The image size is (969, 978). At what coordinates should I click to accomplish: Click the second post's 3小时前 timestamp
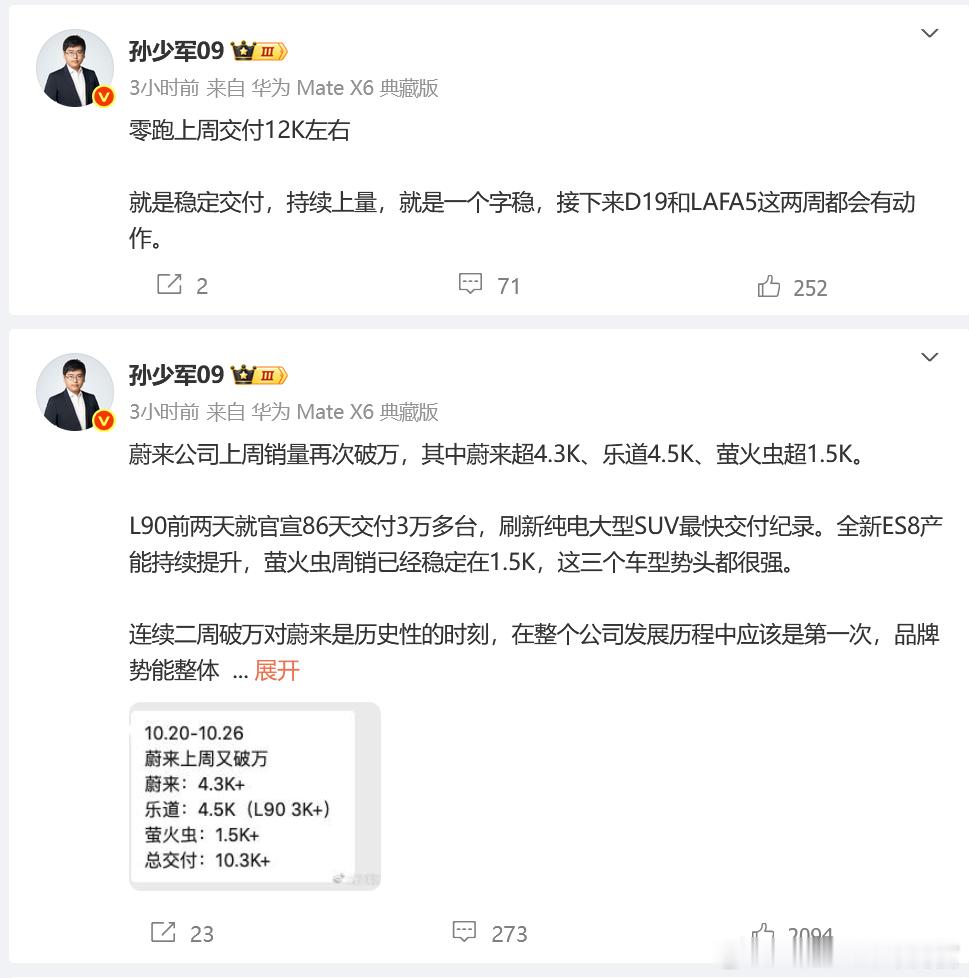pyautogui.click(x=164, y=412)
